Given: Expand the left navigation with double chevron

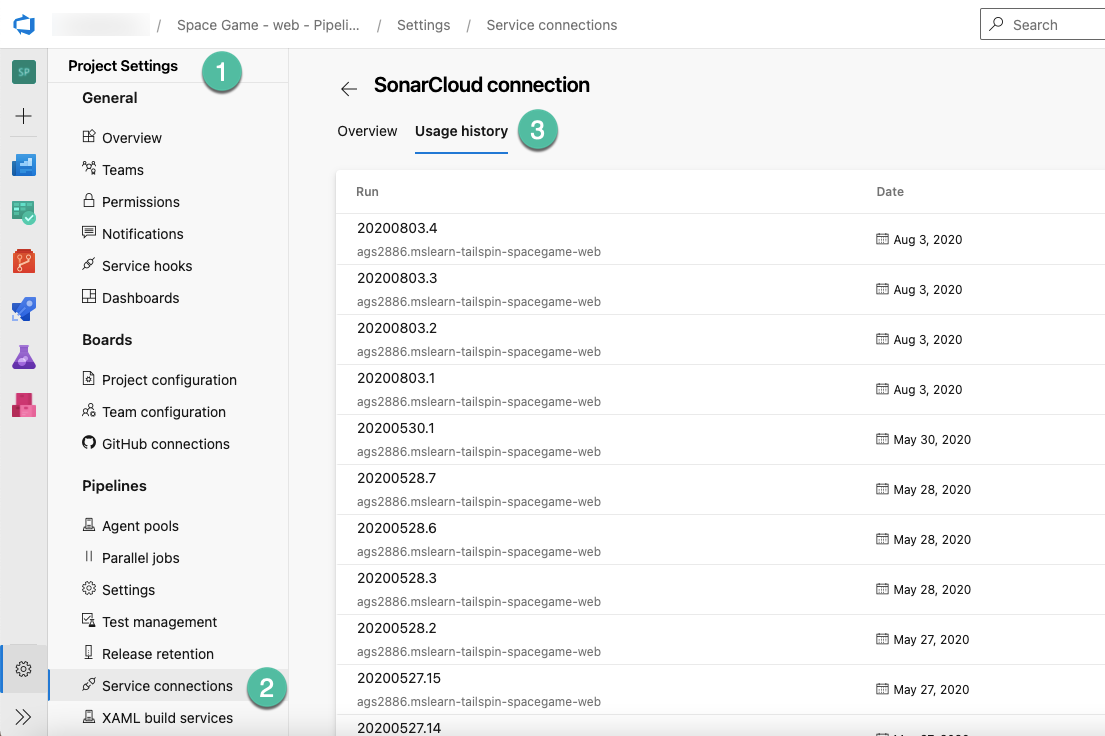Looking at the screenshot, I should pos(23,717).
